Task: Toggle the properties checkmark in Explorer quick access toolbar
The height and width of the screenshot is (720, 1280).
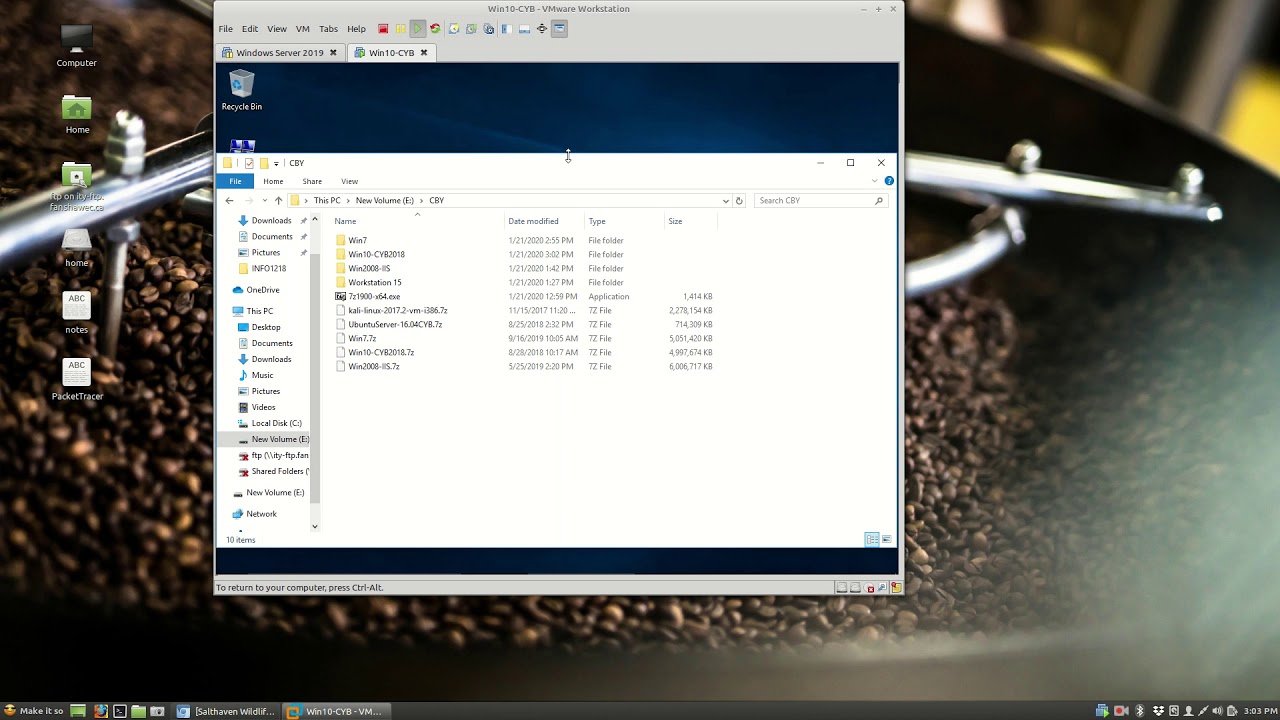Action: 249,163
